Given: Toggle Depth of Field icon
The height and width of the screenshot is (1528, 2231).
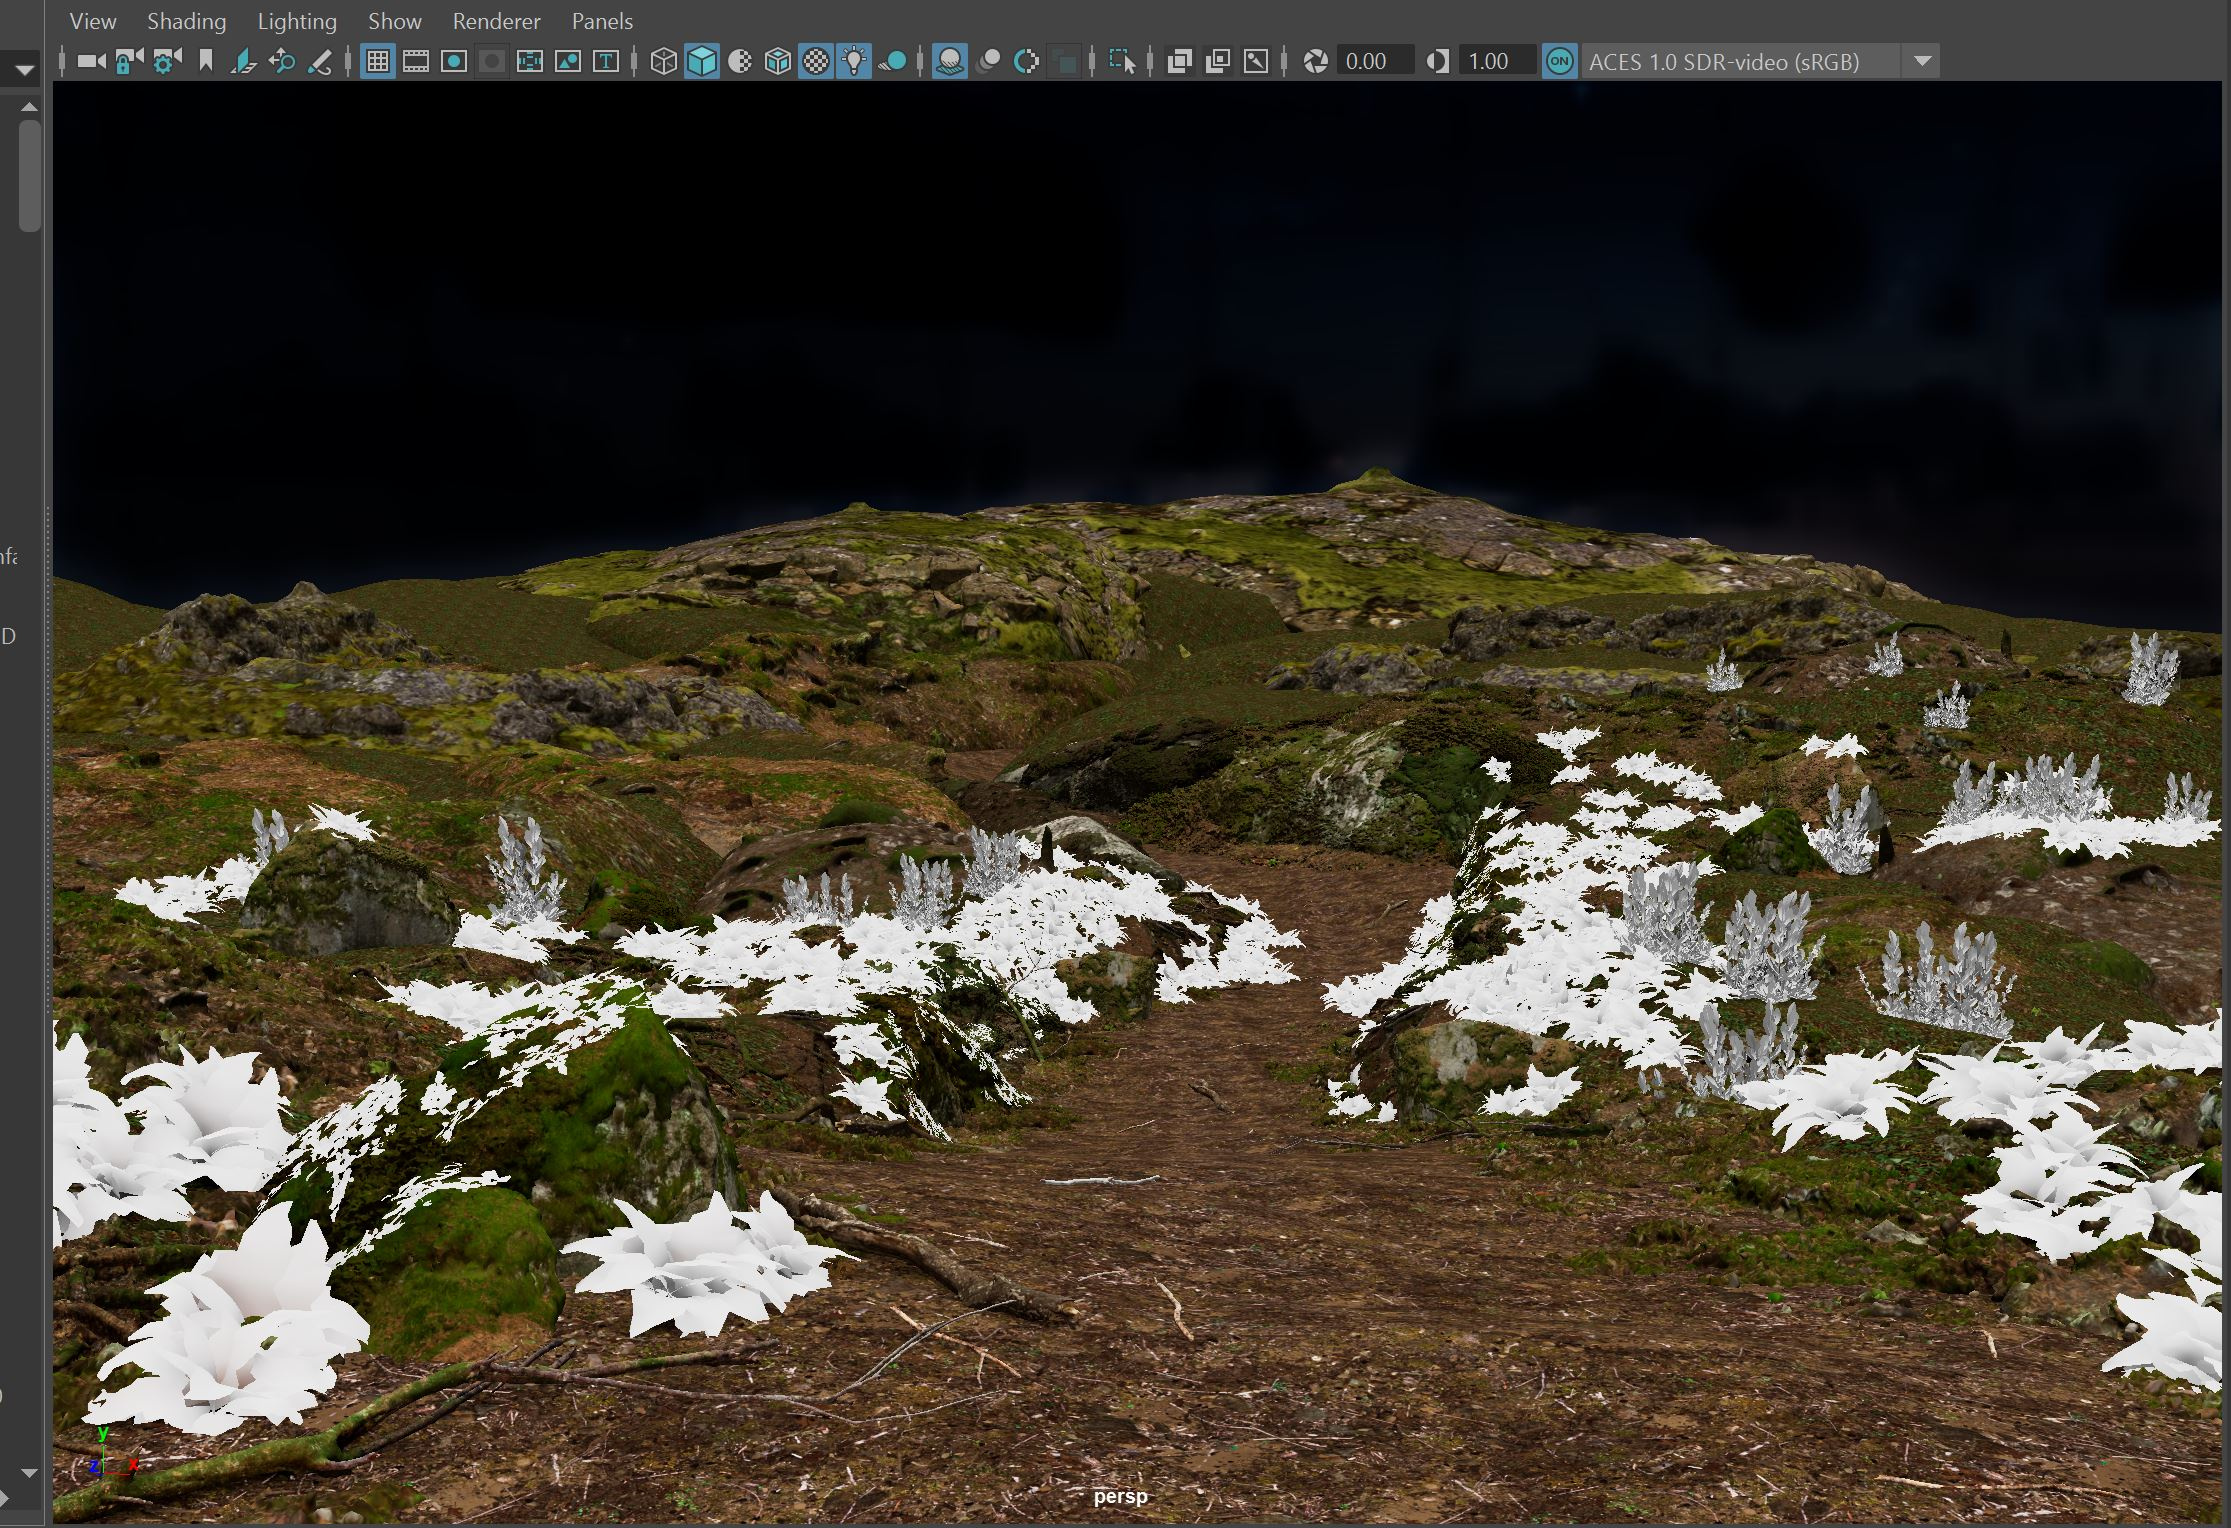Looking at the screenshot, I should 1066,62.
